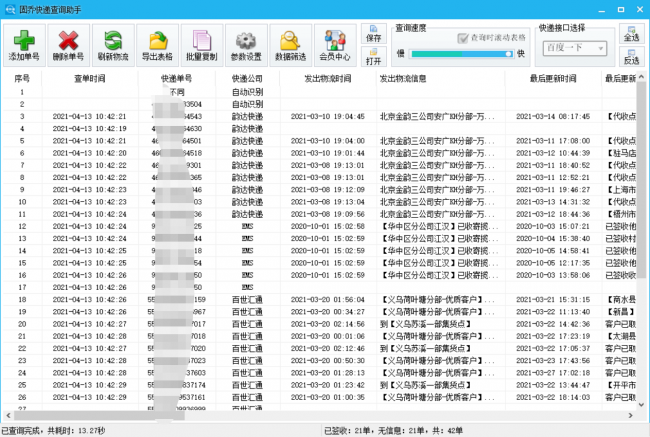Open 参数设置 gear settings

click(246, 45)
